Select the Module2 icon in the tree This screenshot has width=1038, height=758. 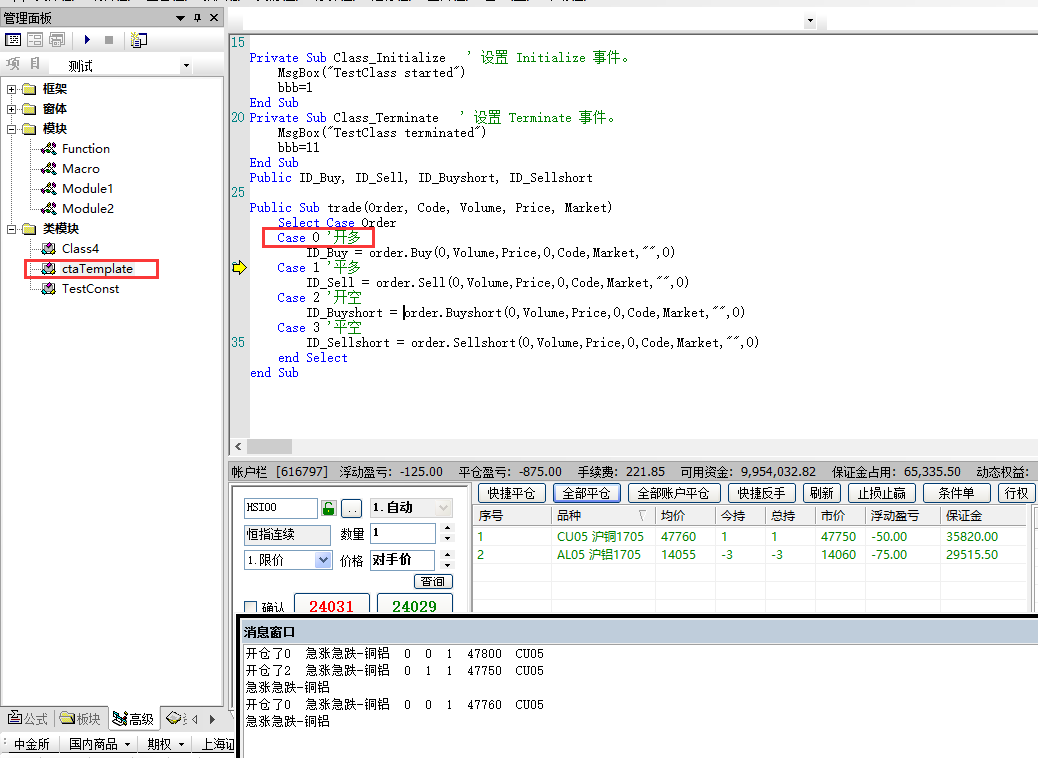tap(48, 209)
